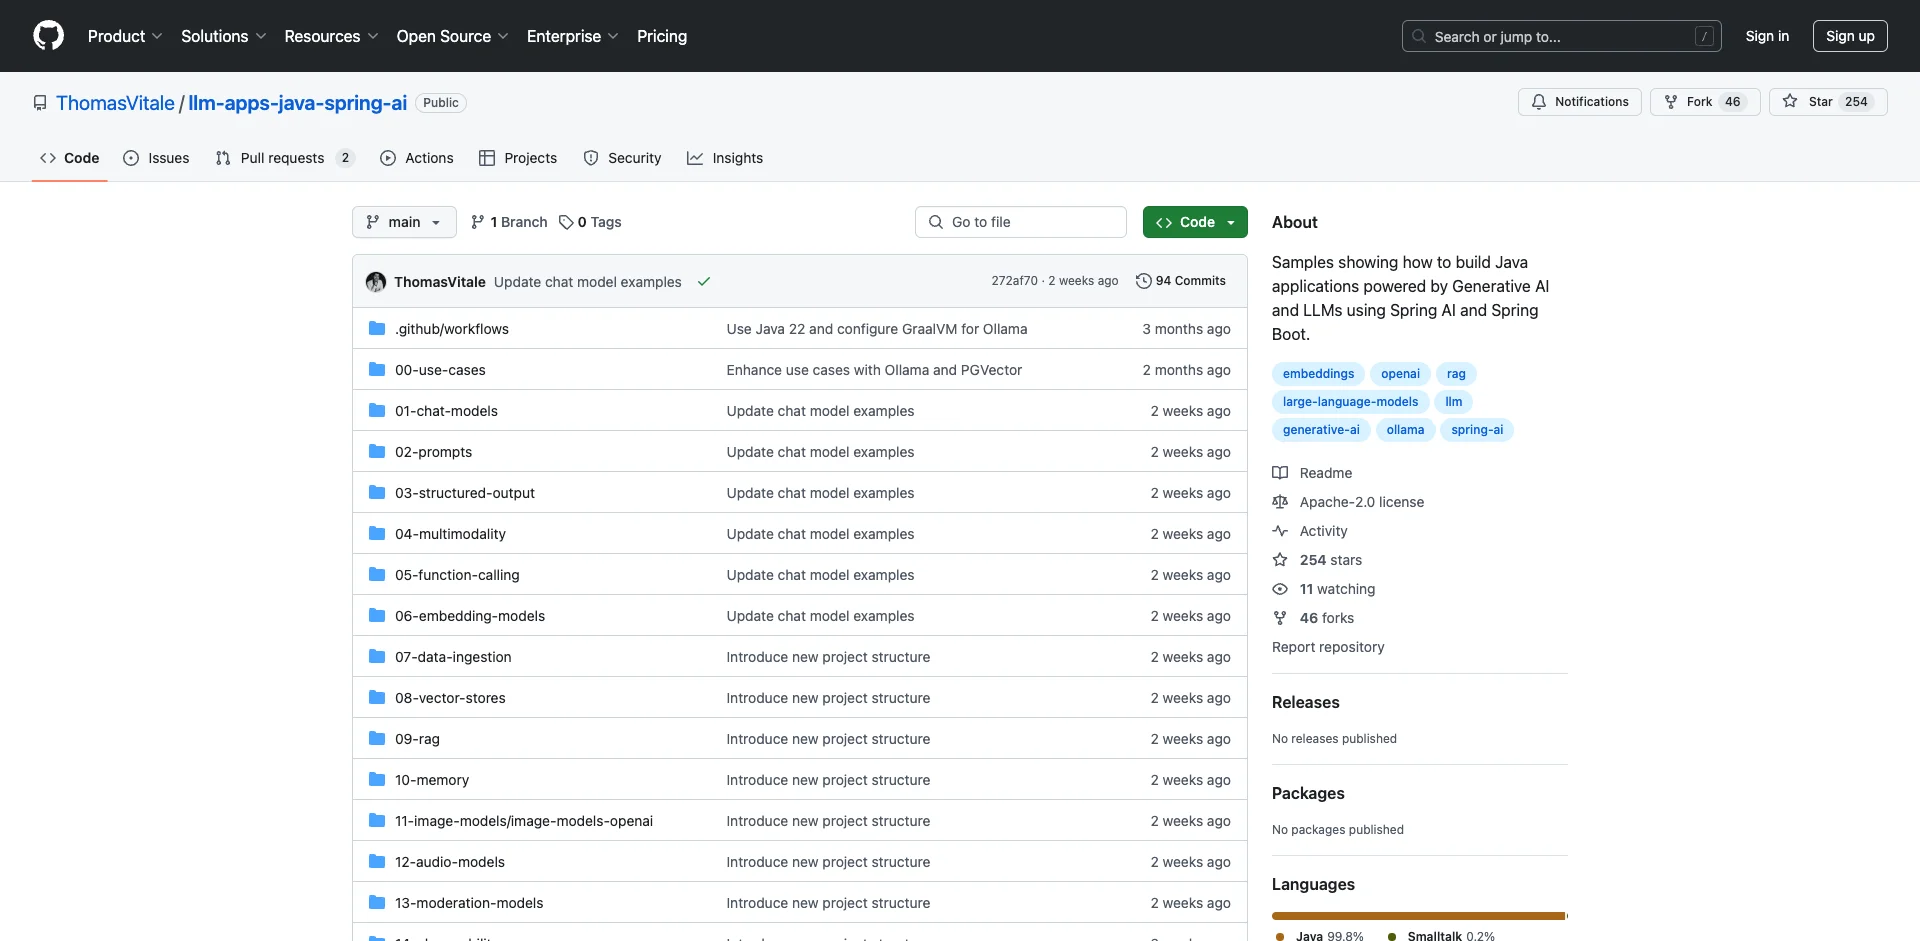Viewport: 1920px width, 941px height.
Task: Click folder icon for 13-moderation-models
Action: pos(377,903)
